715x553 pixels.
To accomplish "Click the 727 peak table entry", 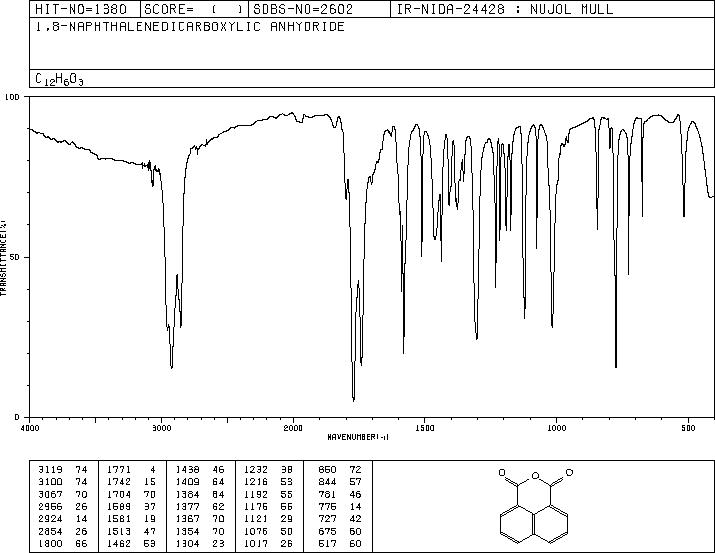I will click(x=340, y=519).
